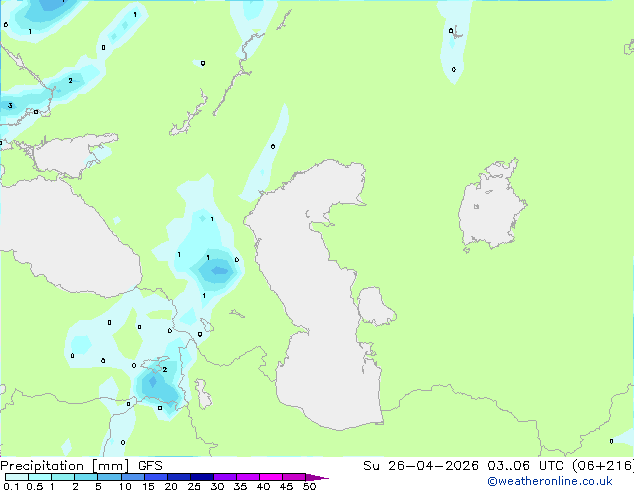Click the 'GFS' model label

150,466
